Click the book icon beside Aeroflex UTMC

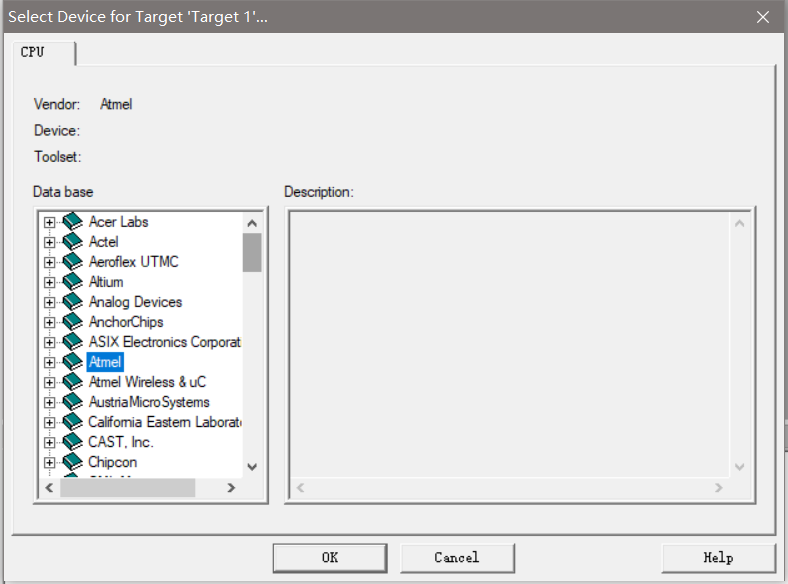click(x=73, y=261)
